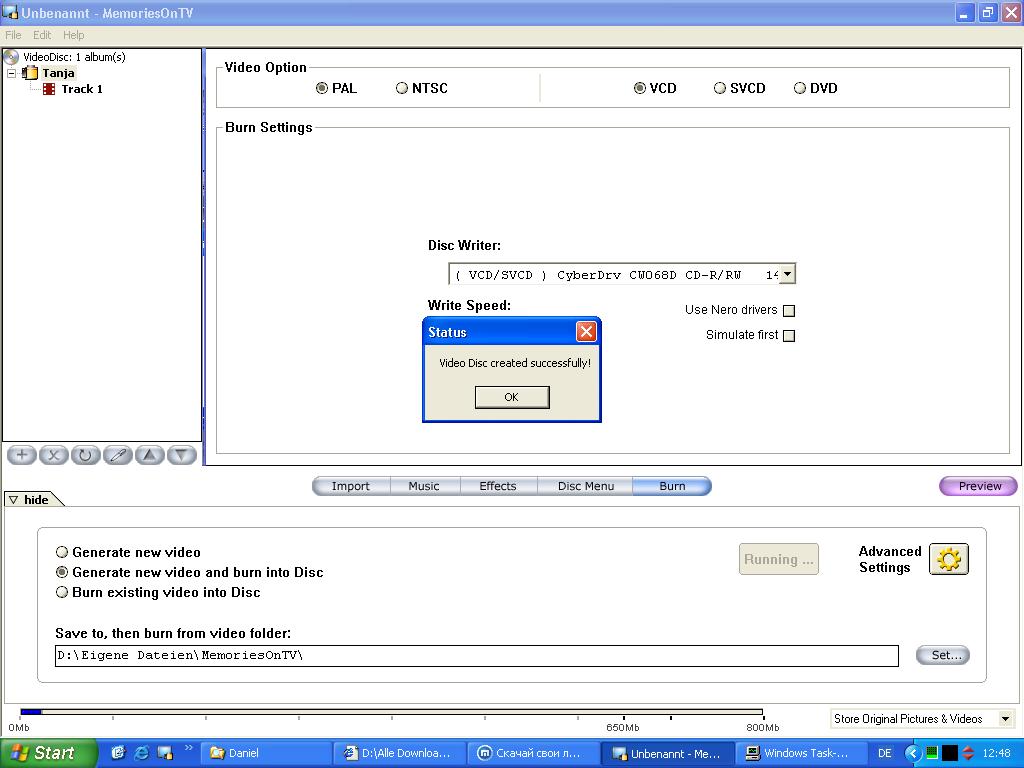Click the red arrows tray icon
This screenshot has height=768, width=1024.
(x=968, y=753)
